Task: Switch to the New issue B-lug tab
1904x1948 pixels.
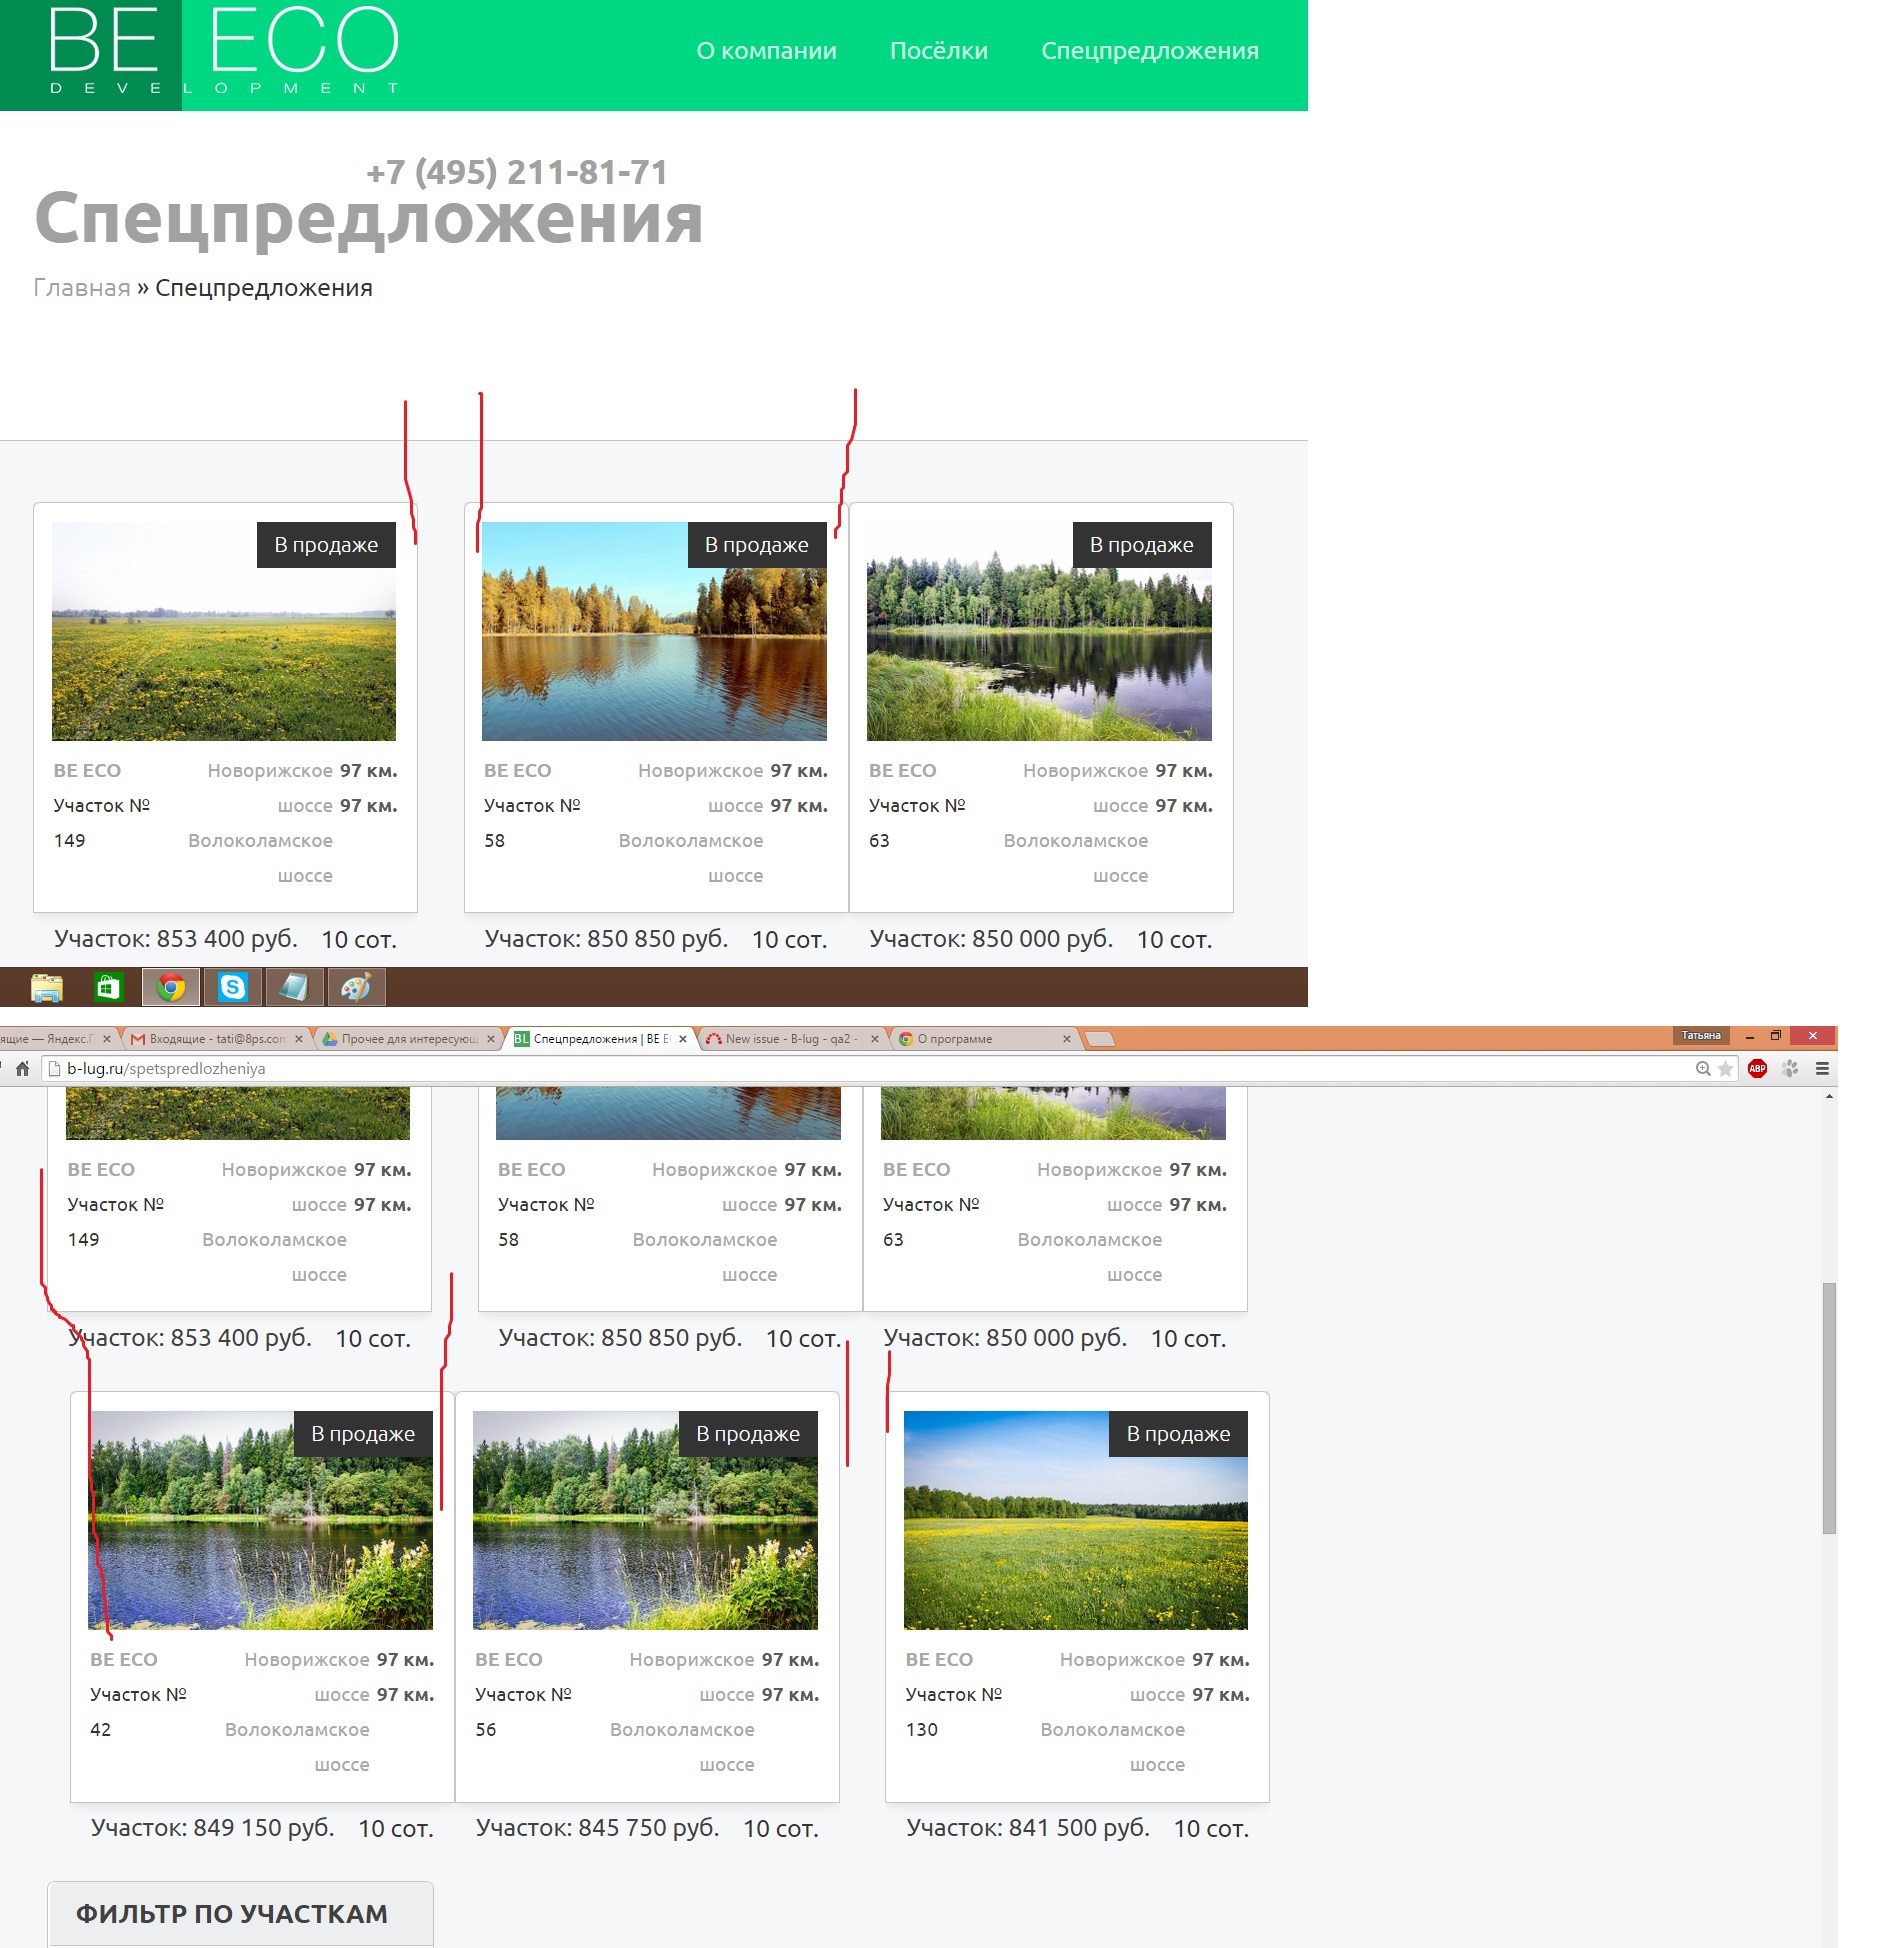Action: 790,1039
